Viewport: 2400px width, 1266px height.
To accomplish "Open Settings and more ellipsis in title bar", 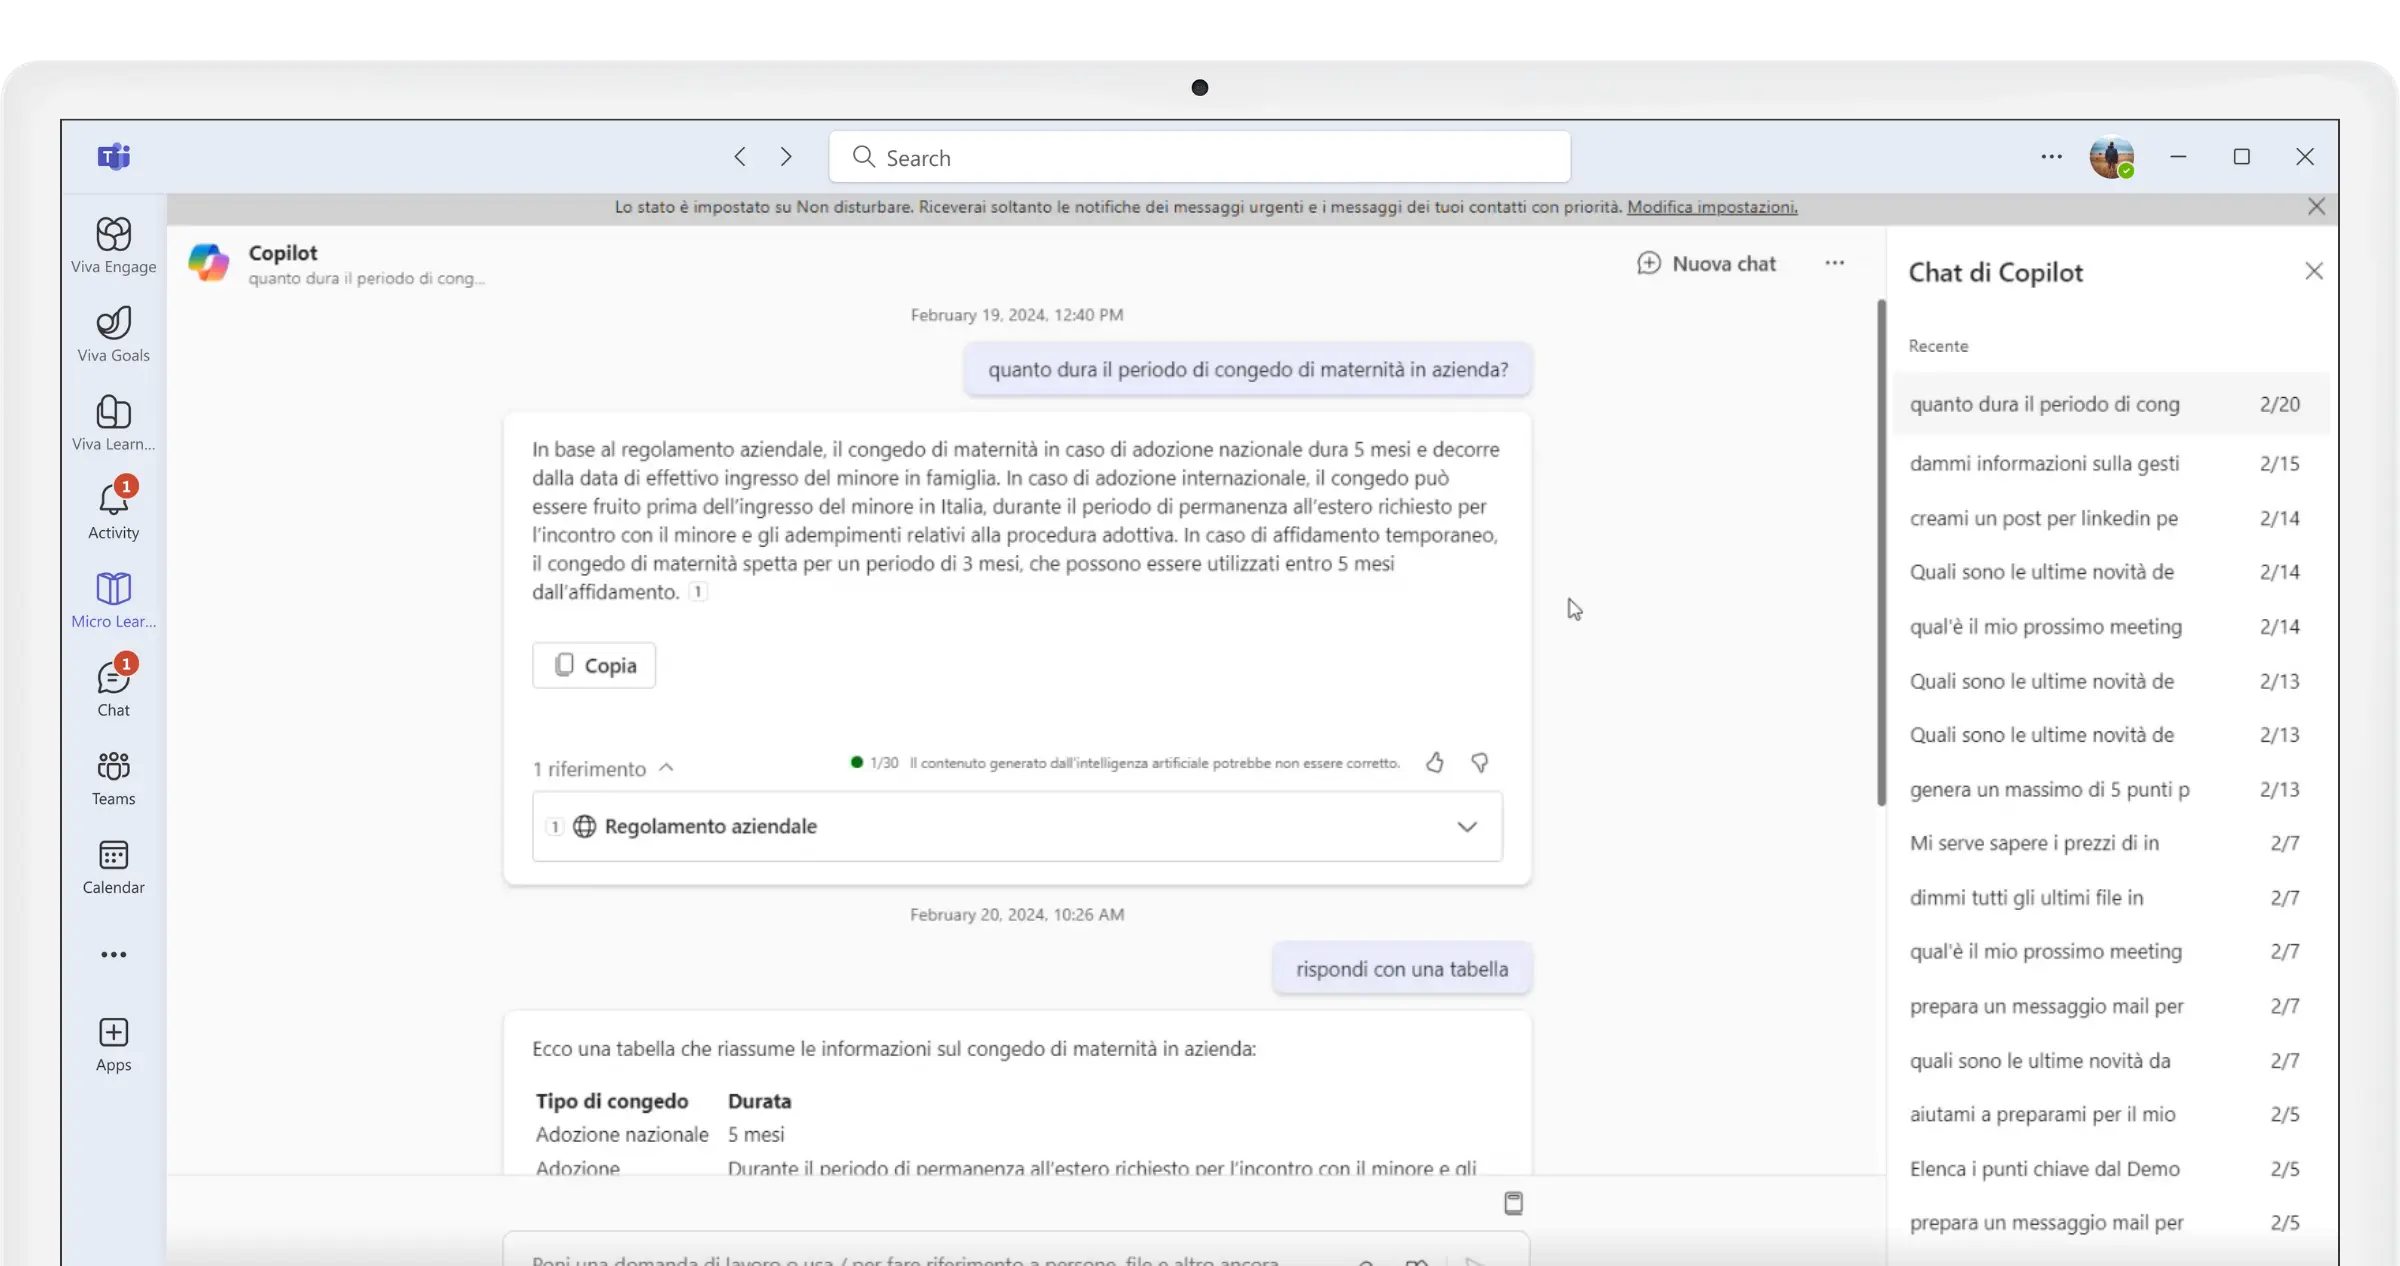I will click(x=2051, y=157).
